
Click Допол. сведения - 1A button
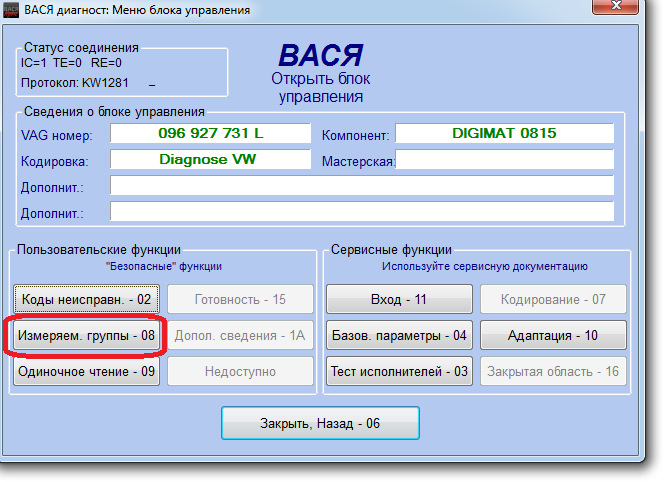click(x=240, y=335)
